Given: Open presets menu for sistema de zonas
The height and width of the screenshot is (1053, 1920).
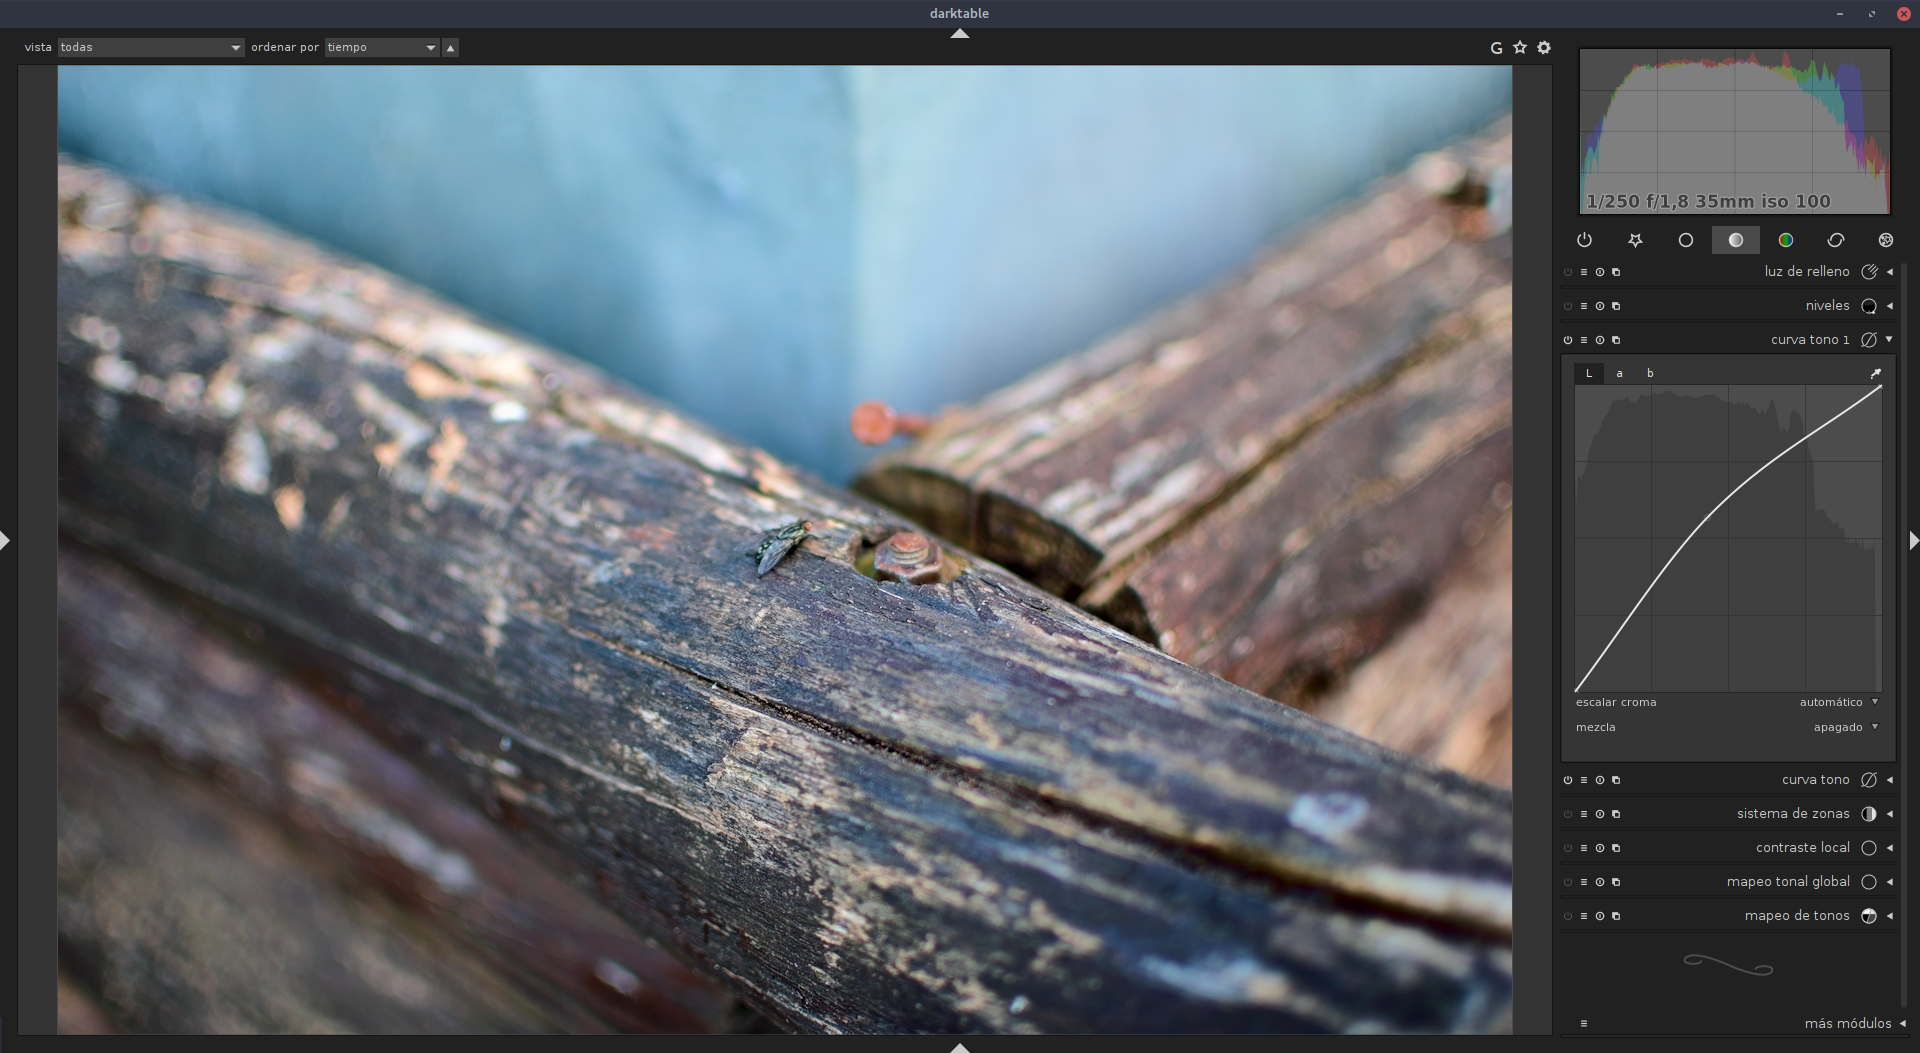Looking at the screenshot, I should [1584, 814].
